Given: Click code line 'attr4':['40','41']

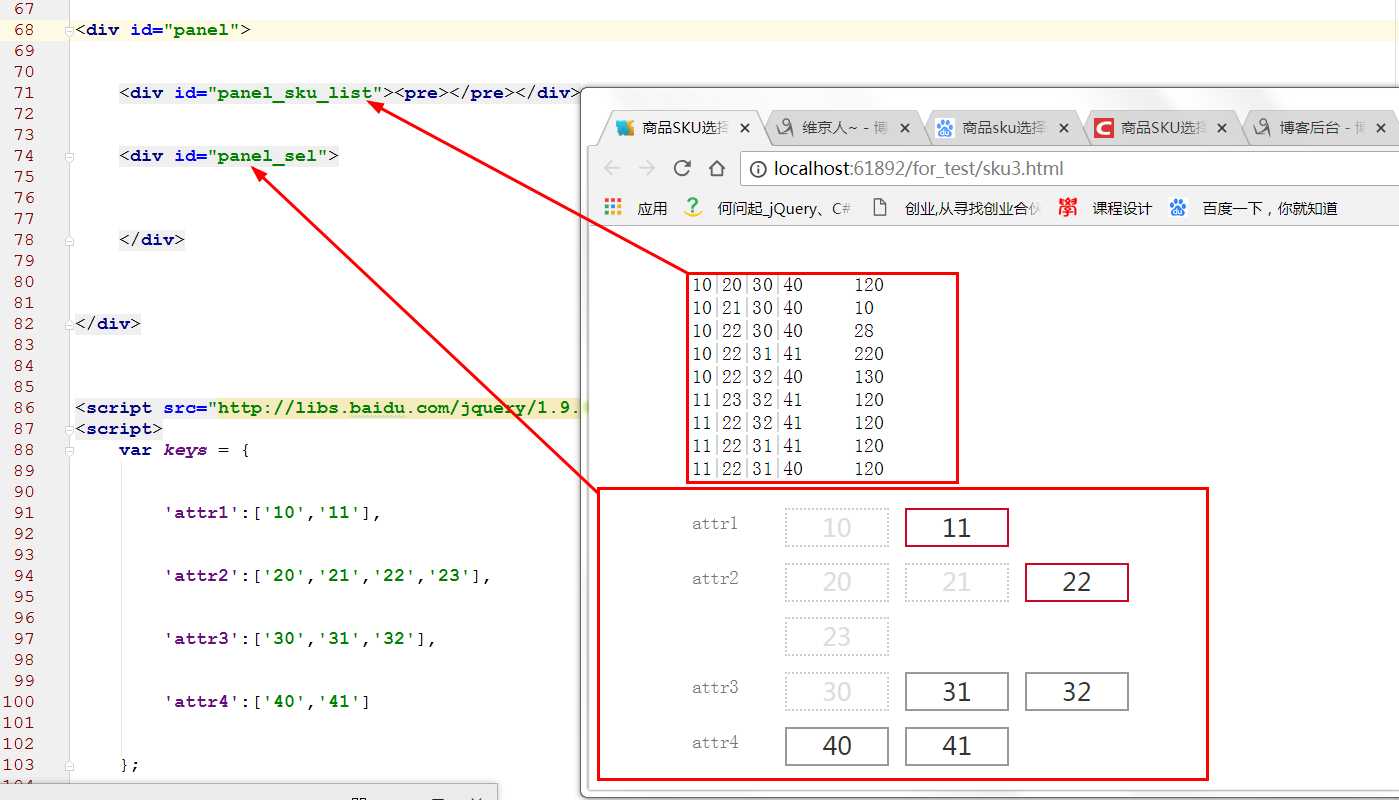Looking at the screenshot, I should click(x=267, y=702).
